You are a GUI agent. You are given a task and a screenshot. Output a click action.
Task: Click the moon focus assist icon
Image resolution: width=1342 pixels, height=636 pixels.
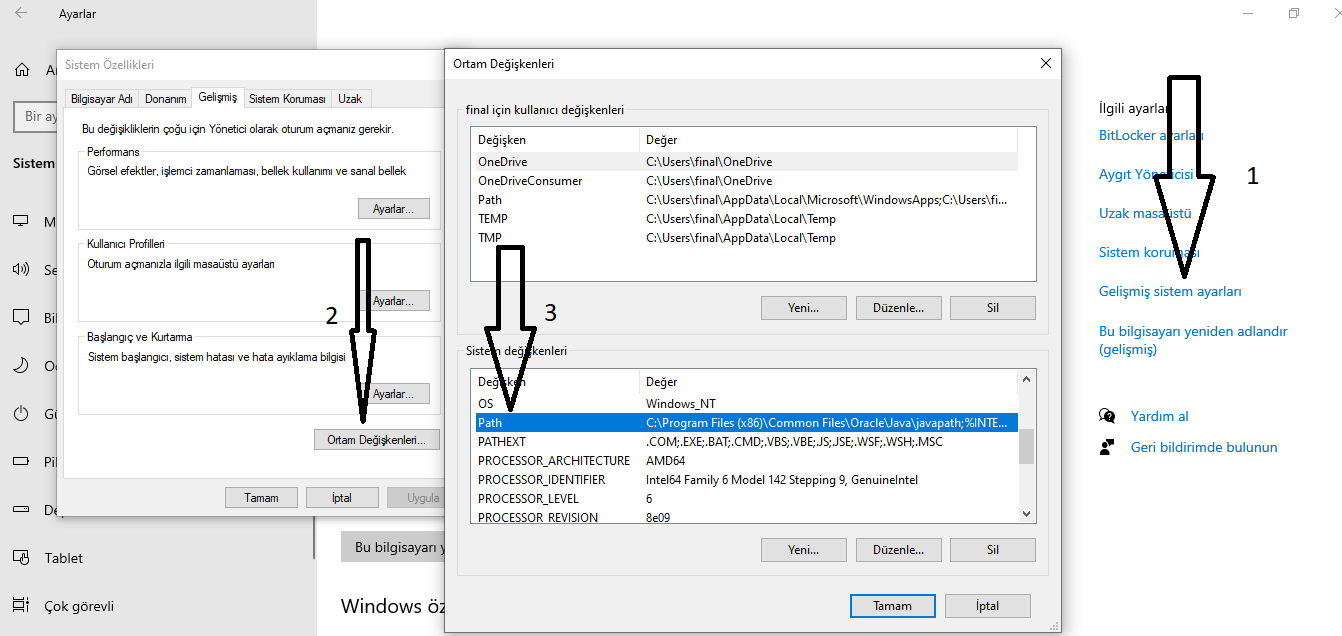pos(21,365)
